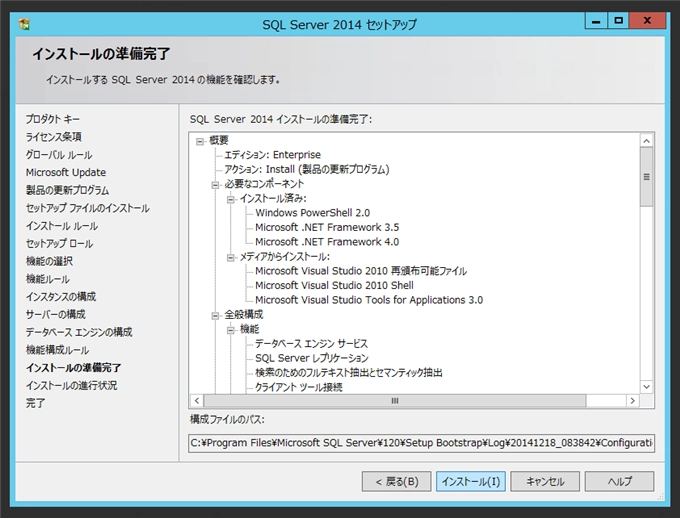The width and height of the screenshot is (680, 518).
Task: Click Visual Studio 2010 再頒布可能ファイル item
Action: [x=361, y=271]
